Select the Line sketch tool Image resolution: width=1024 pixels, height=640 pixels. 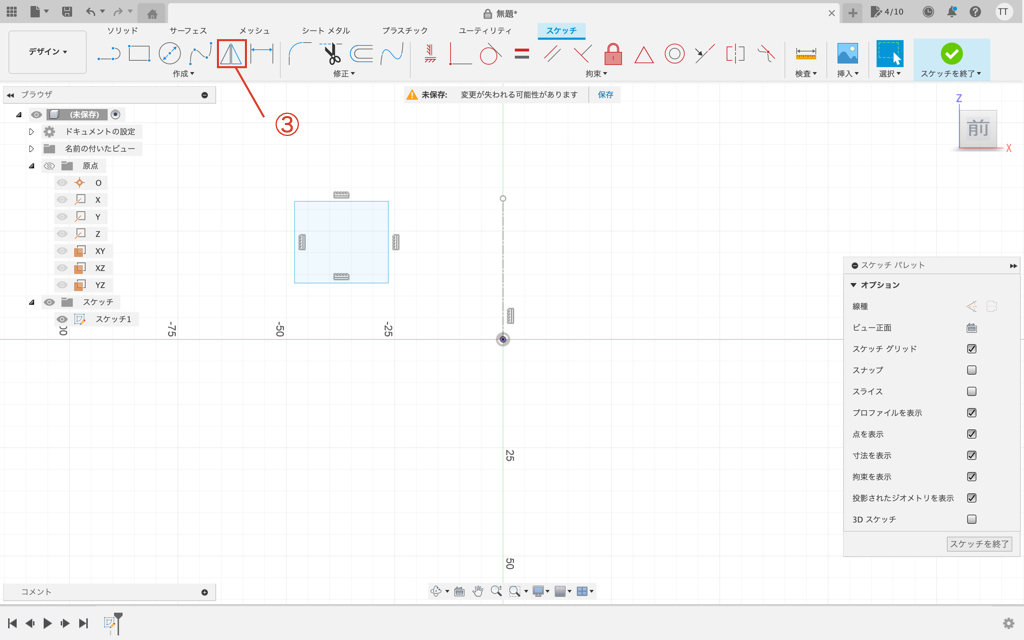pyautogui.click(x=109, y=54)
